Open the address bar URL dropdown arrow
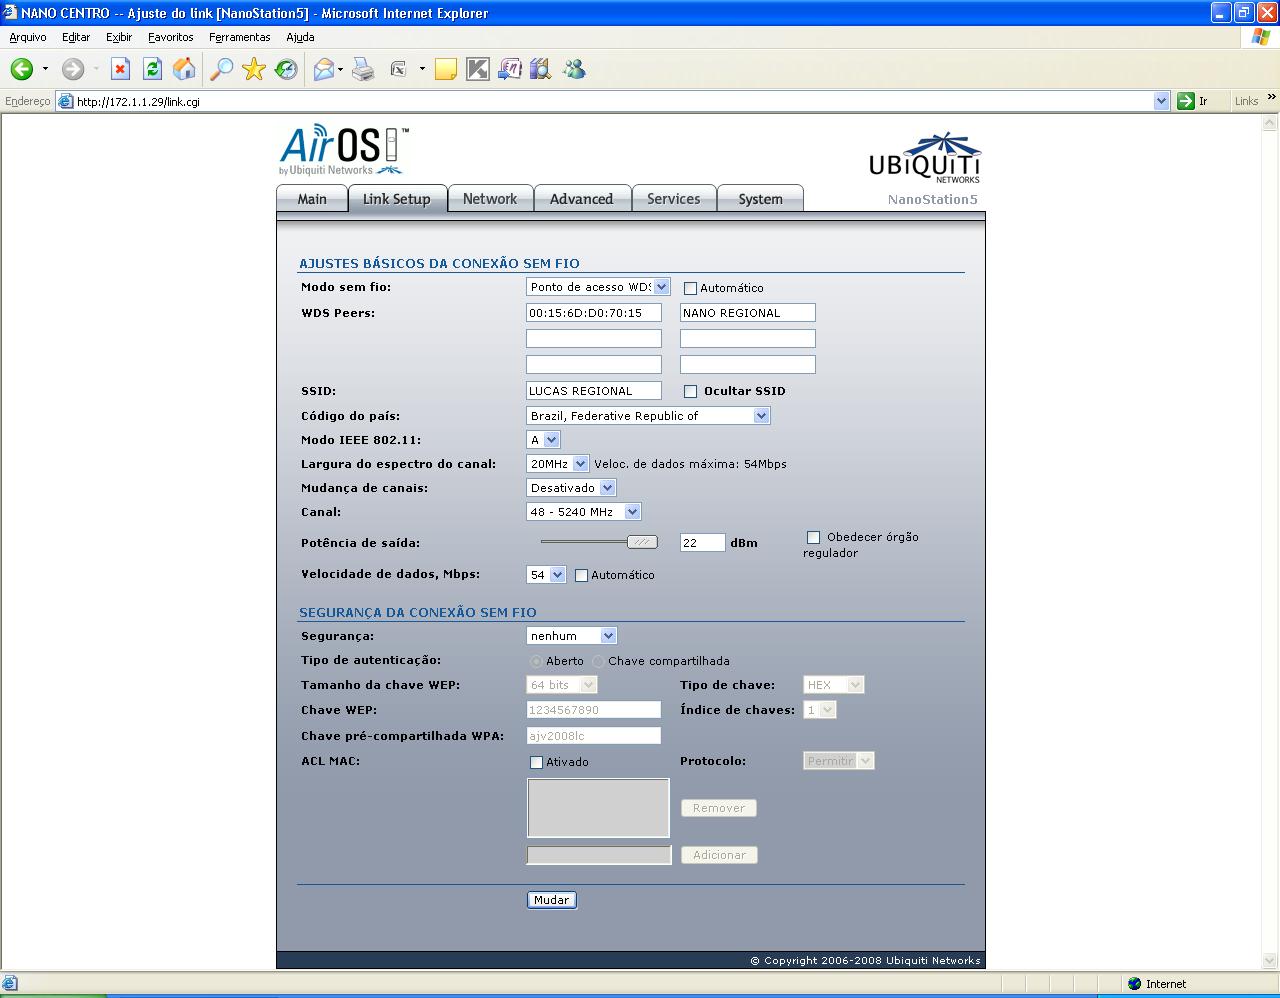Screen dimensions: 1280x998 tap(1161, 101)
